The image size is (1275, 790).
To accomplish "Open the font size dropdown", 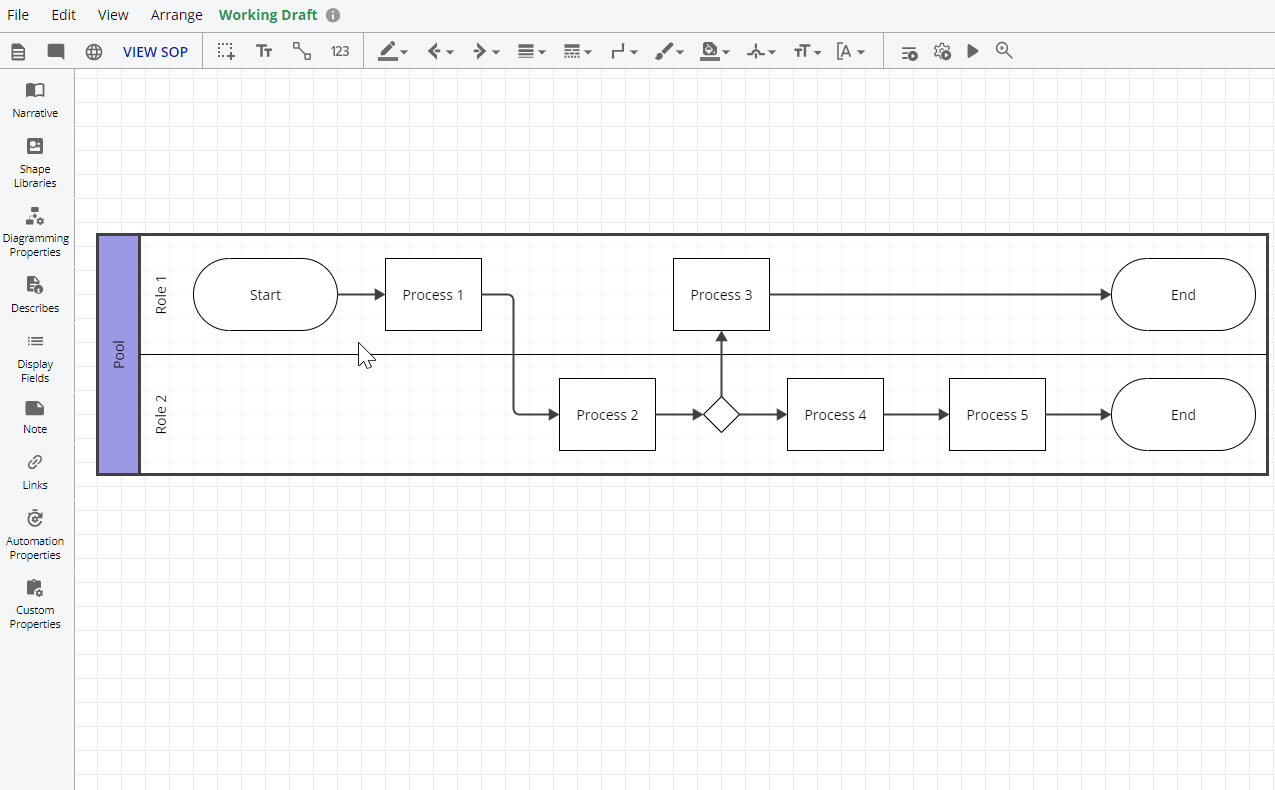I will coord(807,51).
